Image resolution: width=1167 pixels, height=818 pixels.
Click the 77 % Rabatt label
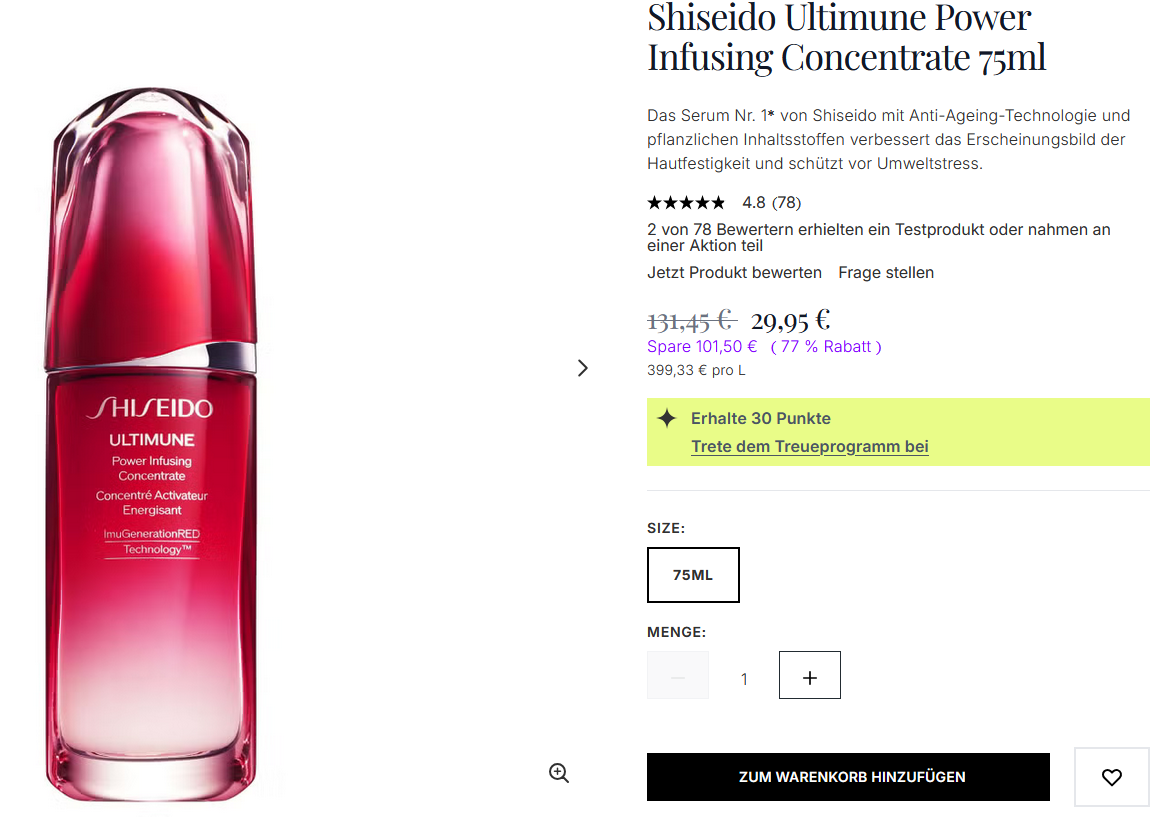coord(826,347)
